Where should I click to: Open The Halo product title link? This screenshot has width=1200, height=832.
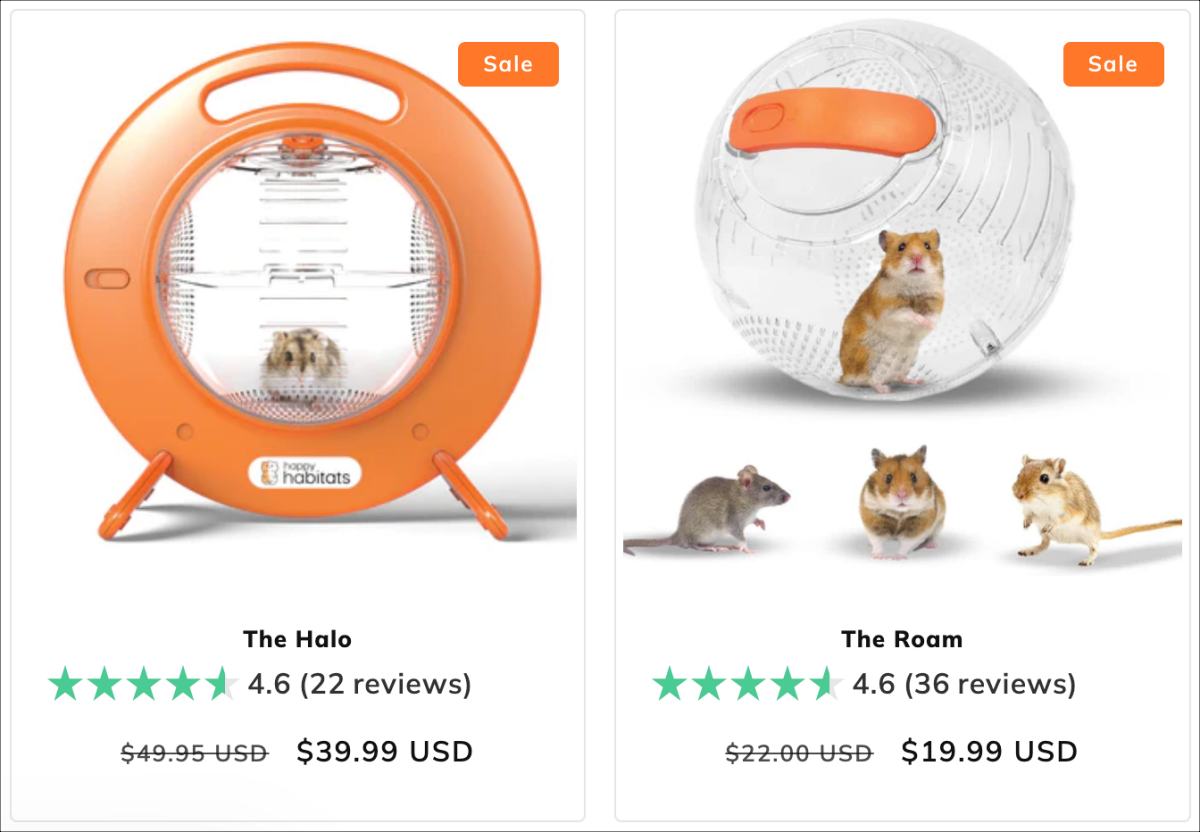(x=297, y=639)
